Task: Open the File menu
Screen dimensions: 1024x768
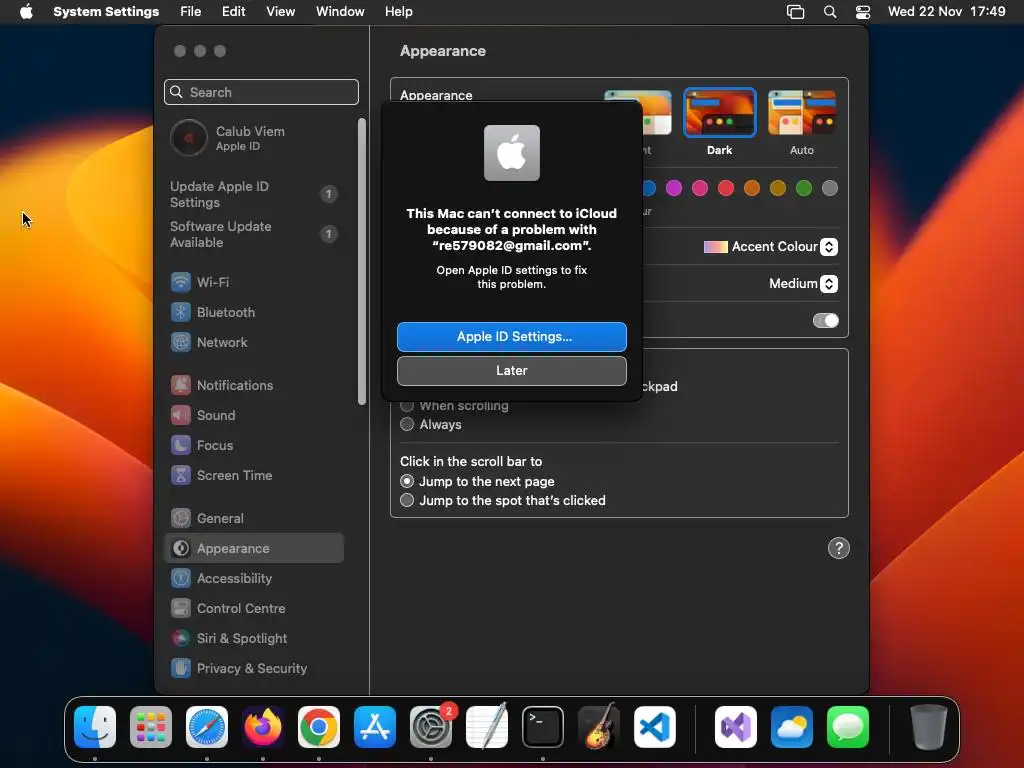Action: [191, 12]
